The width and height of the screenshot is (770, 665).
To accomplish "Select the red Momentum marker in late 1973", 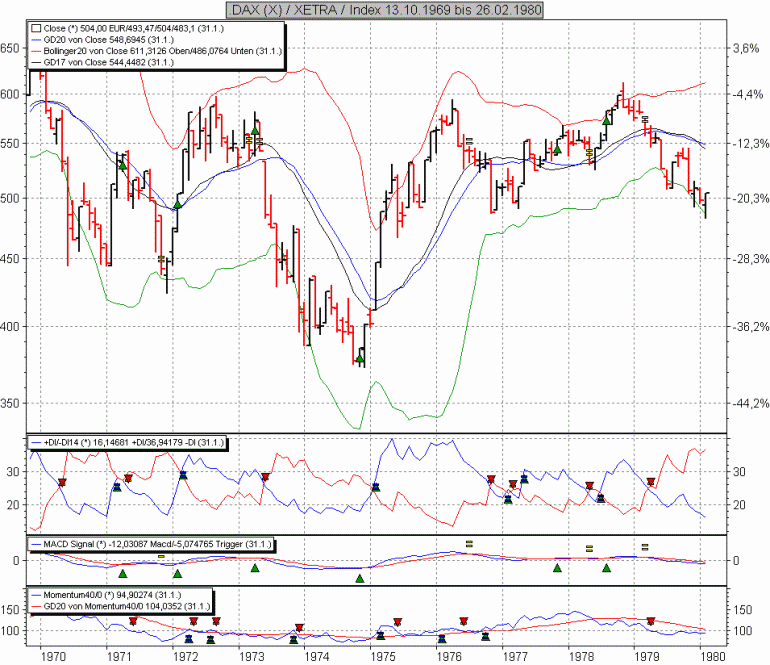I will point(299,628).
